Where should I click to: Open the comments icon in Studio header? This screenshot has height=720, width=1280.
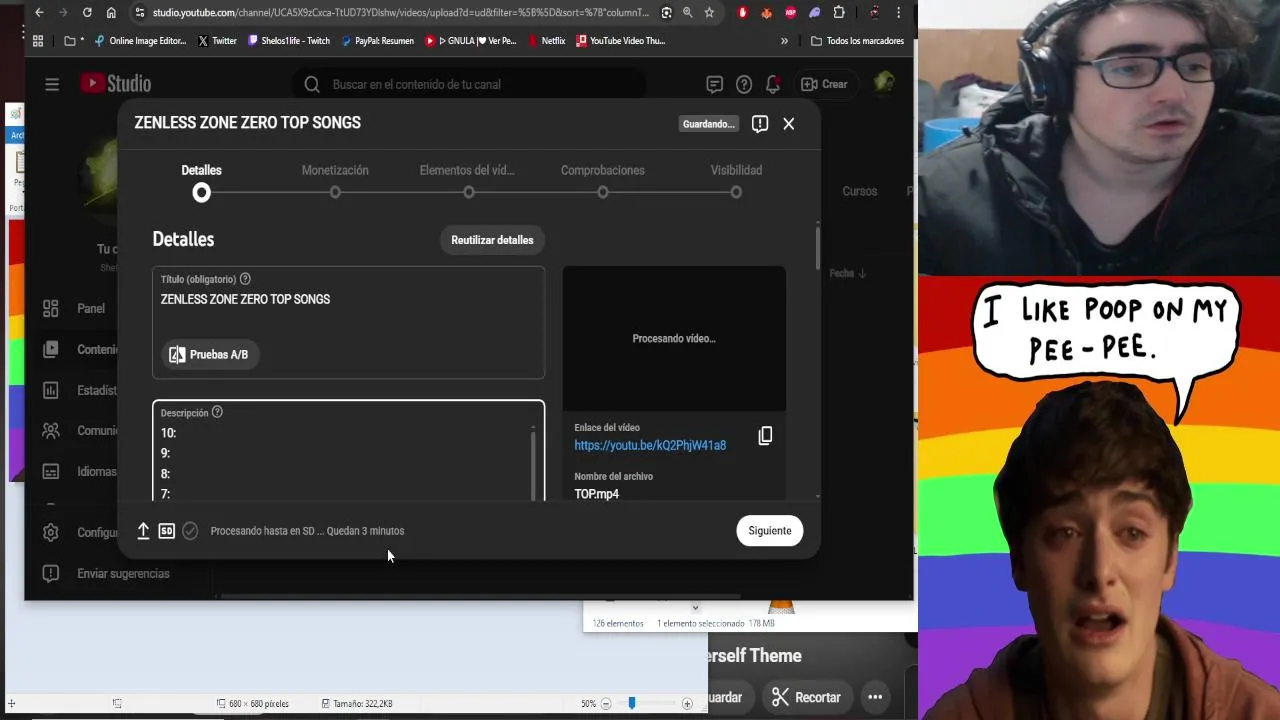[x=714, y=84]
